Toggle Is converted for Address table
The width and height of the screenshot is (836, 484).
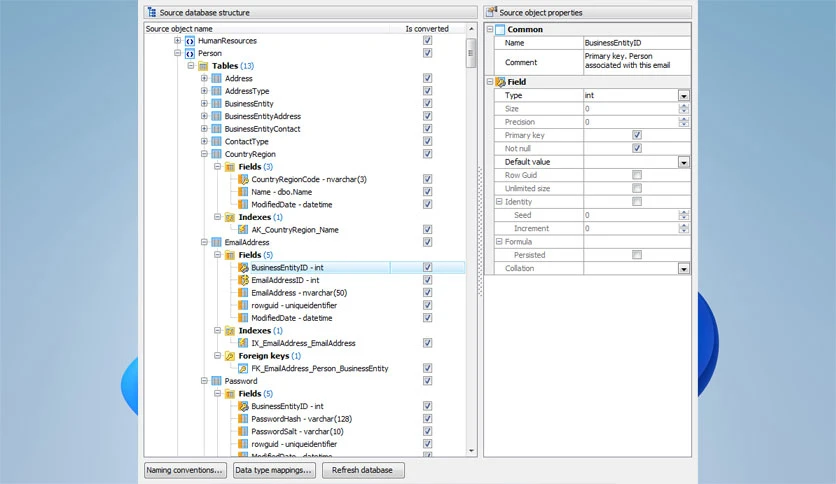click(428, 78)
